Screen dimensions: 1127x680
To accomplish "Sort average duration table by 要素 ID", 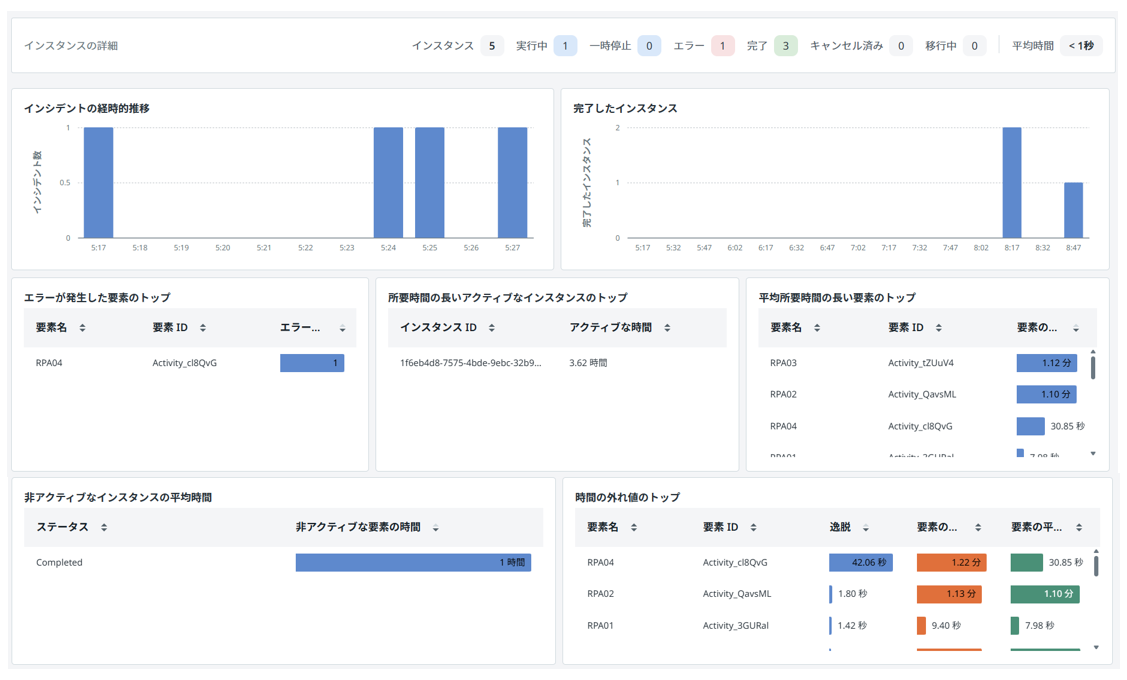I will pos(938,328).
